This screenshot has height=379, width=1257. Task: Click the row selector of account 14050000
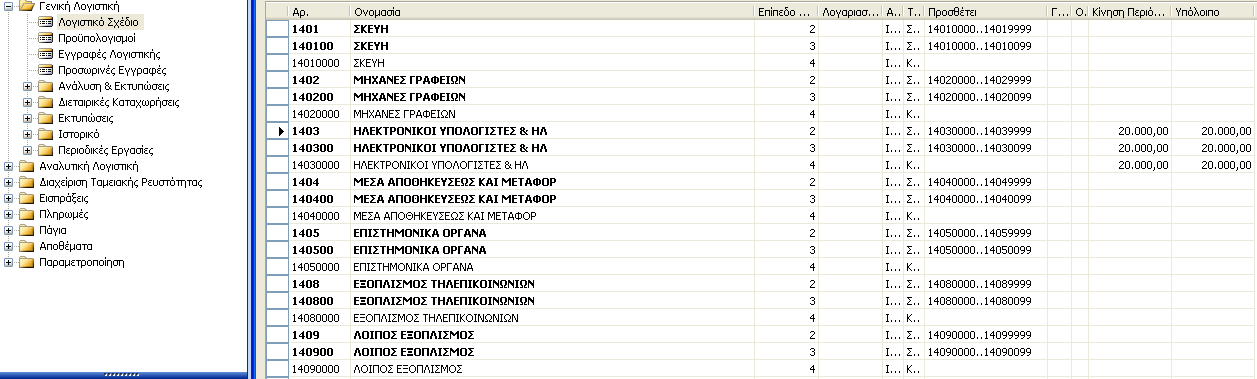tap(278, 267)
